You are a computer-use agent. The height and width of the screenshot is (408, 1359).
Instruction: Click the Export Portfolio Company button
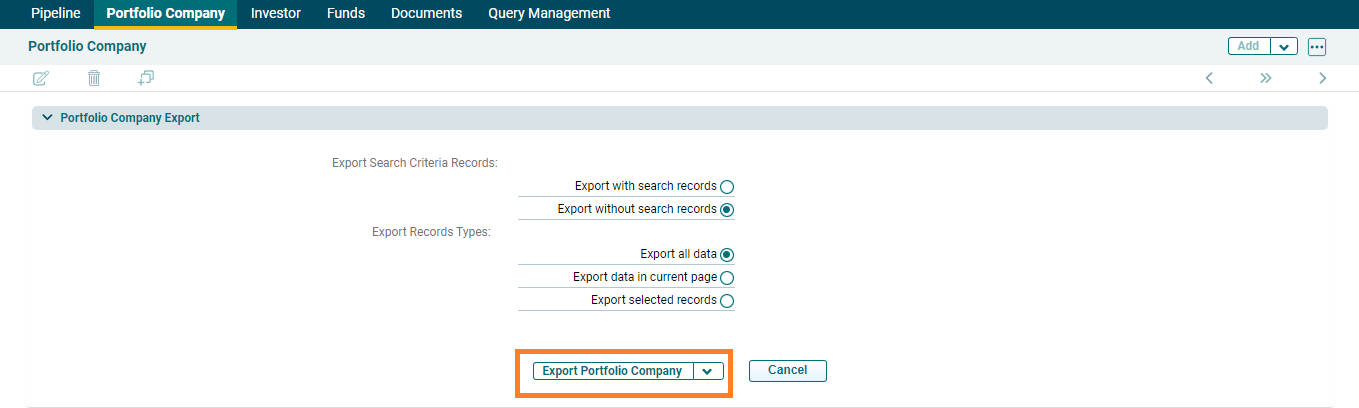pos(612,371)
